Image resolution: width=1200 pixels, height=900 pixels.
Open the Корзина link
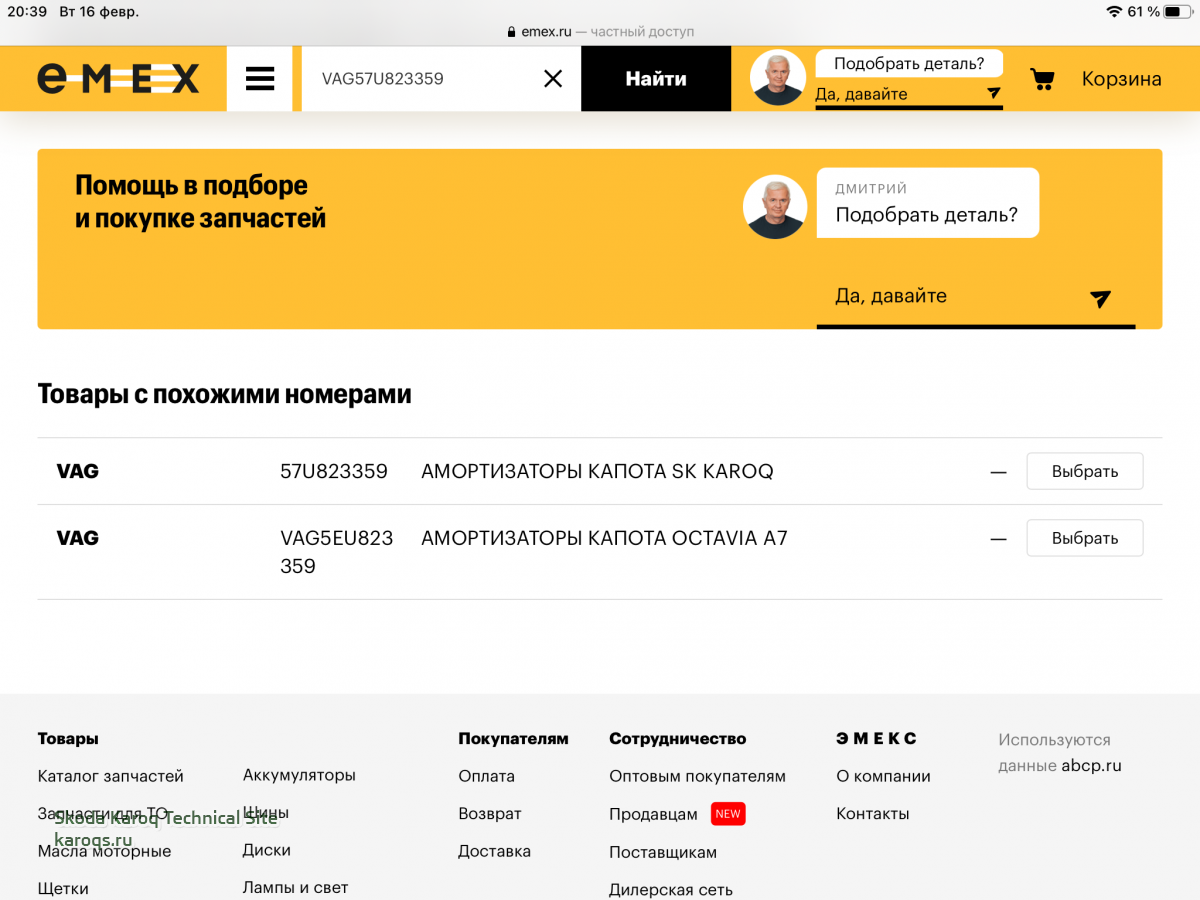[1121, 79]
